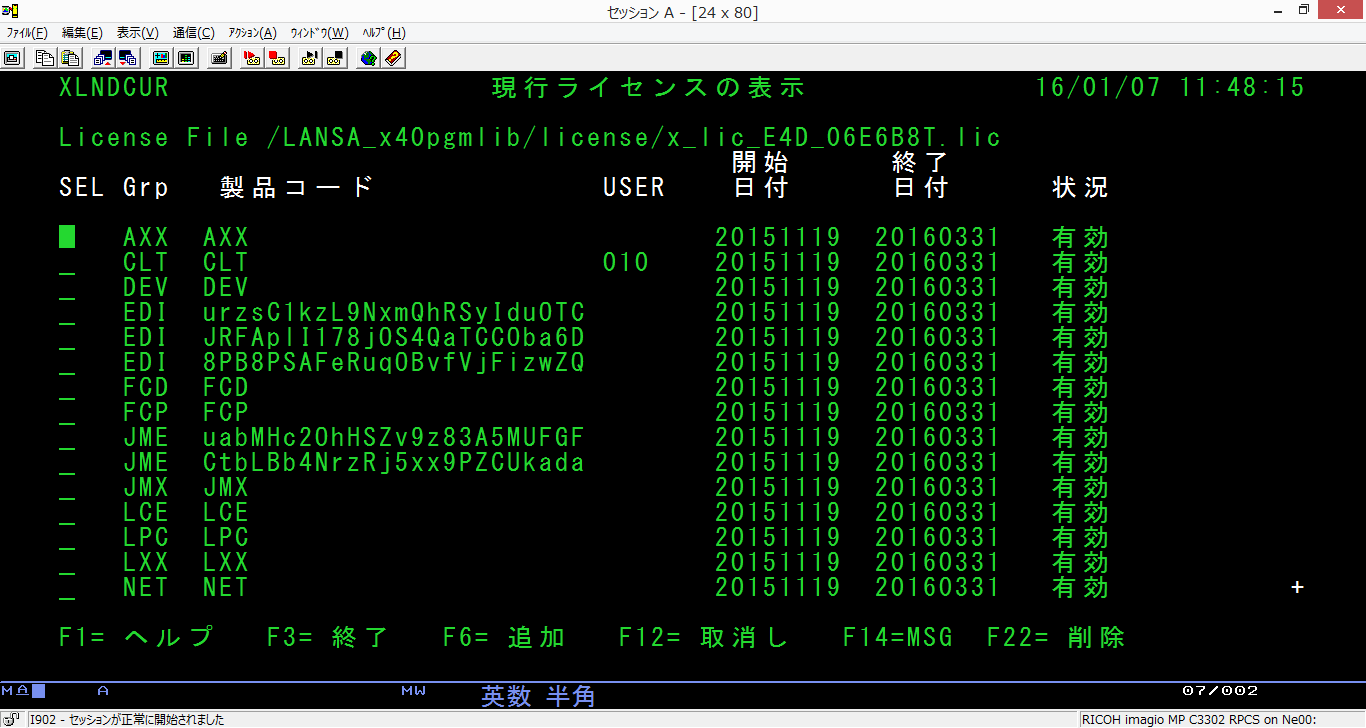Screen dimensions: 1366x728
Task: Open the ｱｸｼｮﾝ(A) menu
Action: [252, 33]
